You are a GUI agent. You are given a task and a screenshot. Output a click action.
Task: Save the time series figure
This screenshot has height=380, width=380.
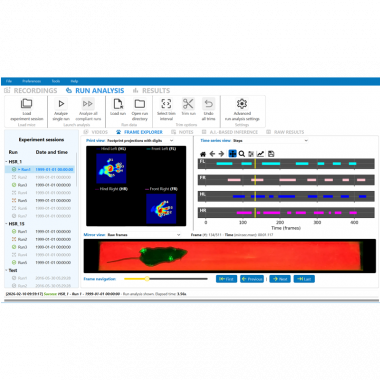tap(271, 154)
